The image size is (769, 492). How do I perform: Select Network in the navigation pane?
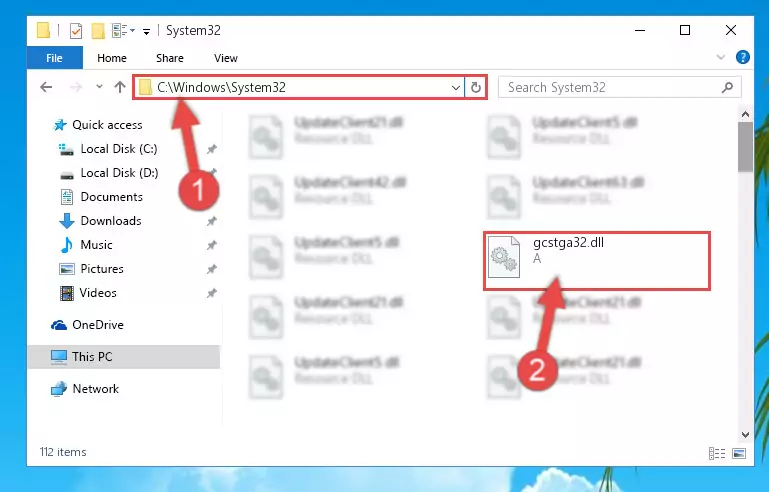point(95,388)
